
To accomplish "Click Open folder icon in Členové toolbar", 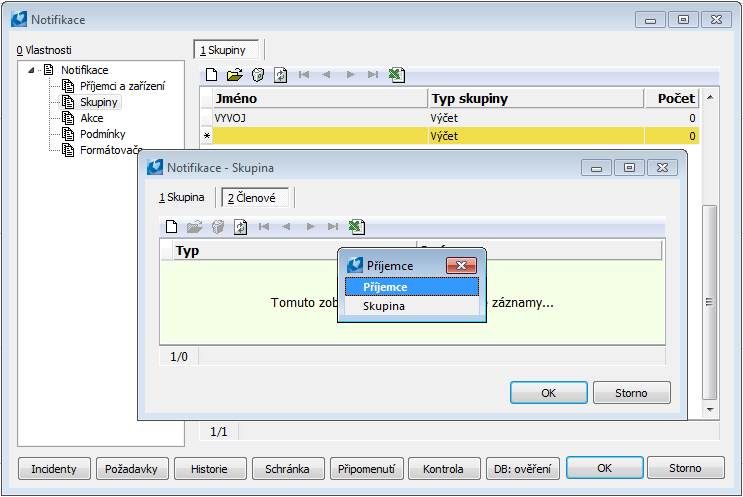I will point(195,227).
